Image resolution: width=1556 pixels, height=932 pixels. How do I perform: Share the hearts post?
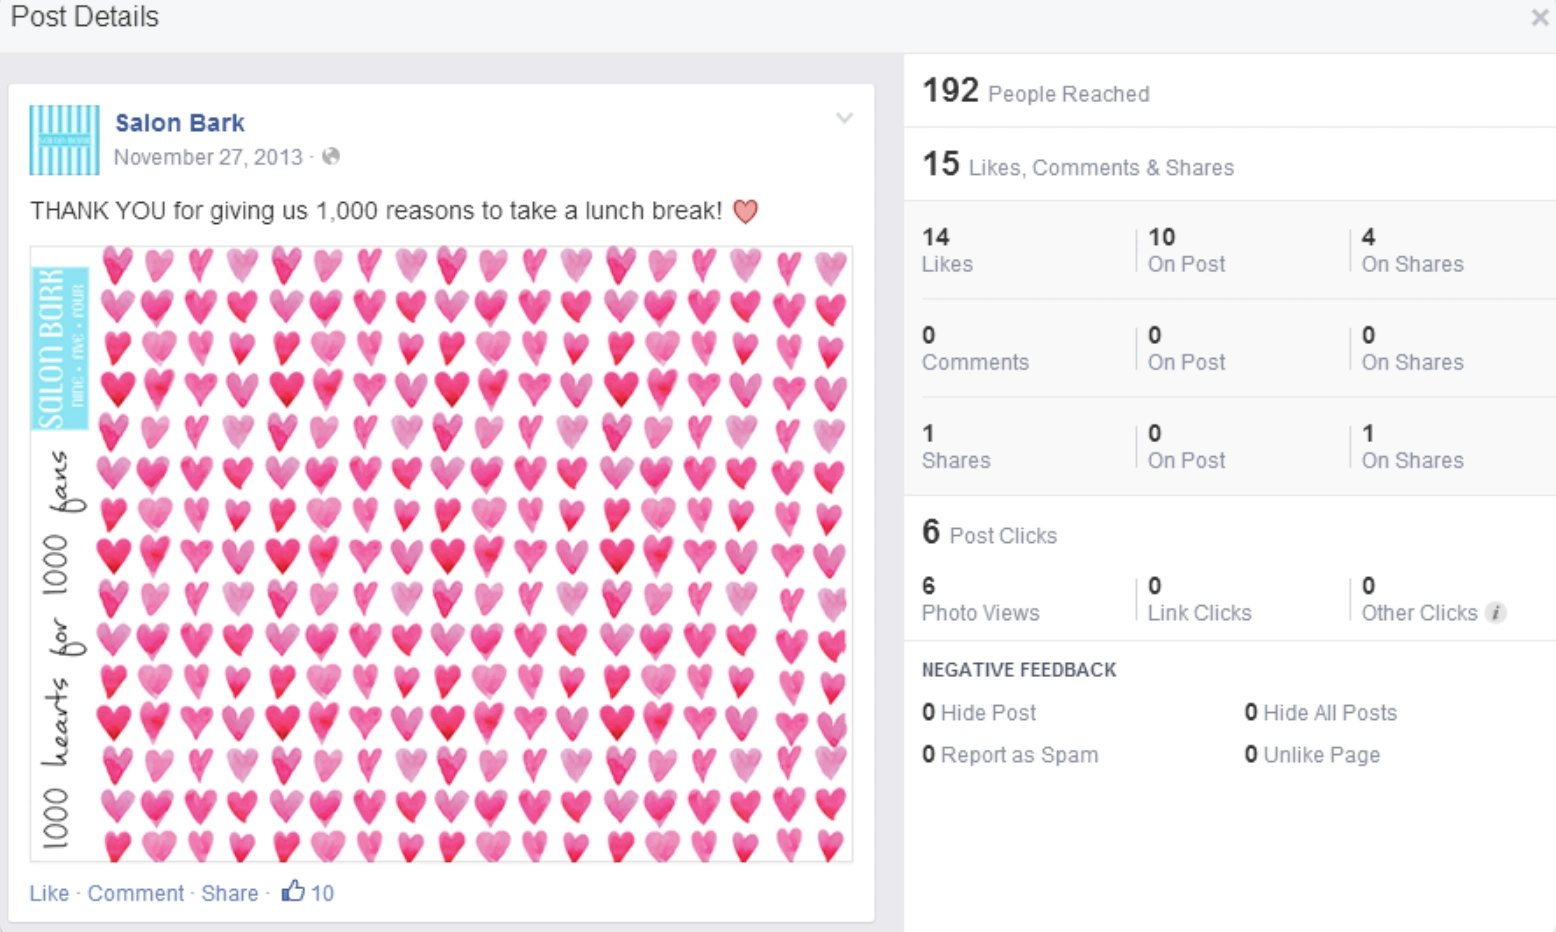click(x=230, y=893)
